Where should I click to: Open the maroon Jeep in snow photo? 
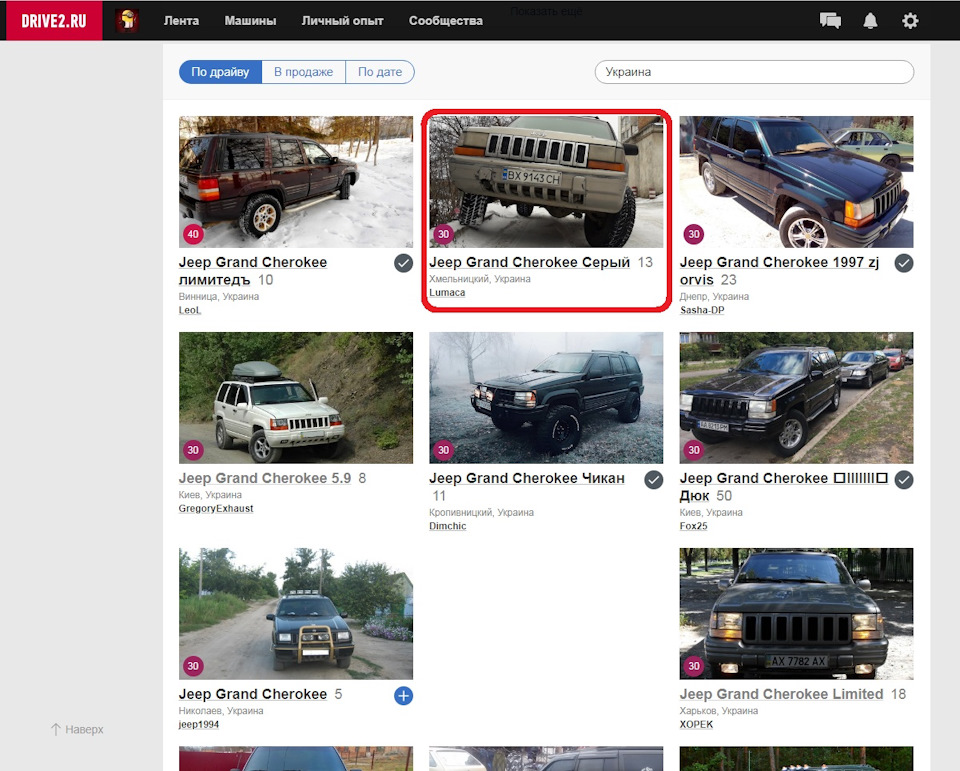pos(296,182)
